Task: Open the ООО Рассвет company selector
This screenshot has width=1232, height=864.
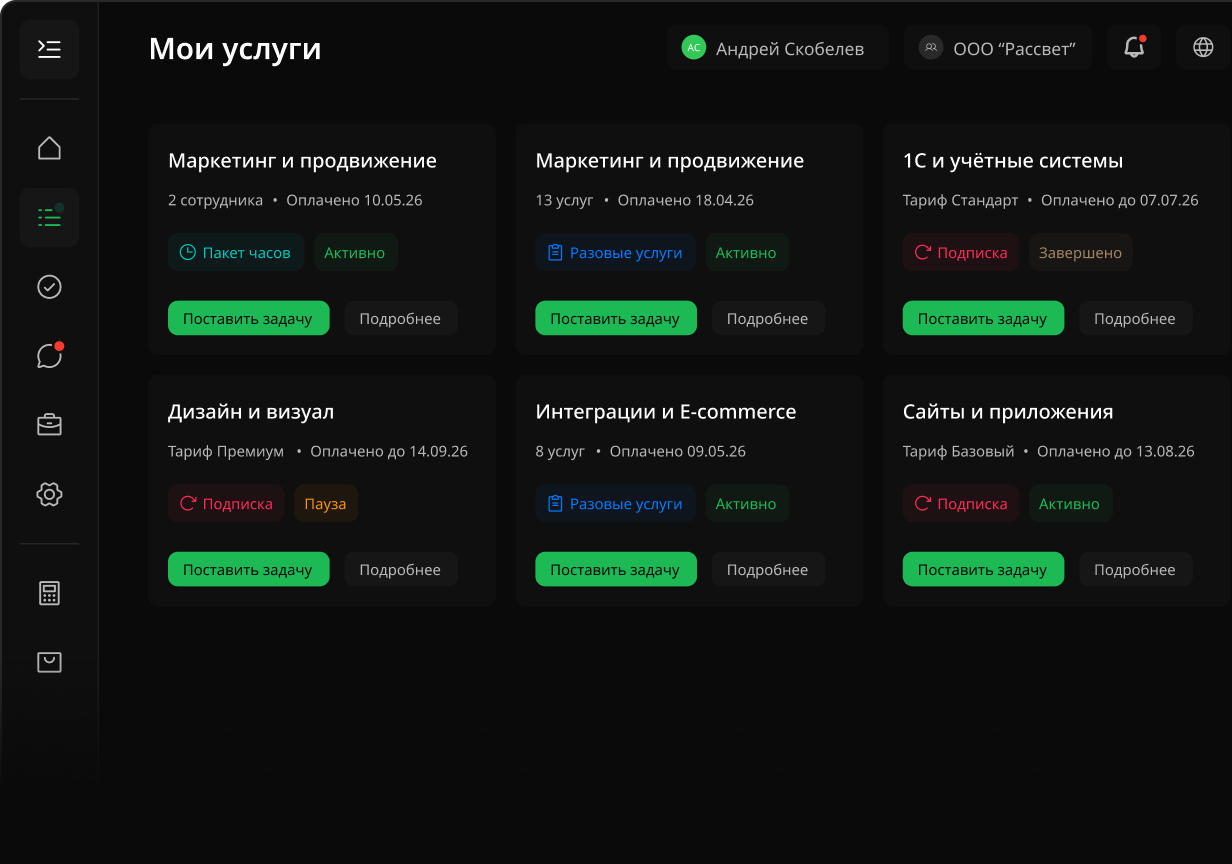Action: click(997, 47)
